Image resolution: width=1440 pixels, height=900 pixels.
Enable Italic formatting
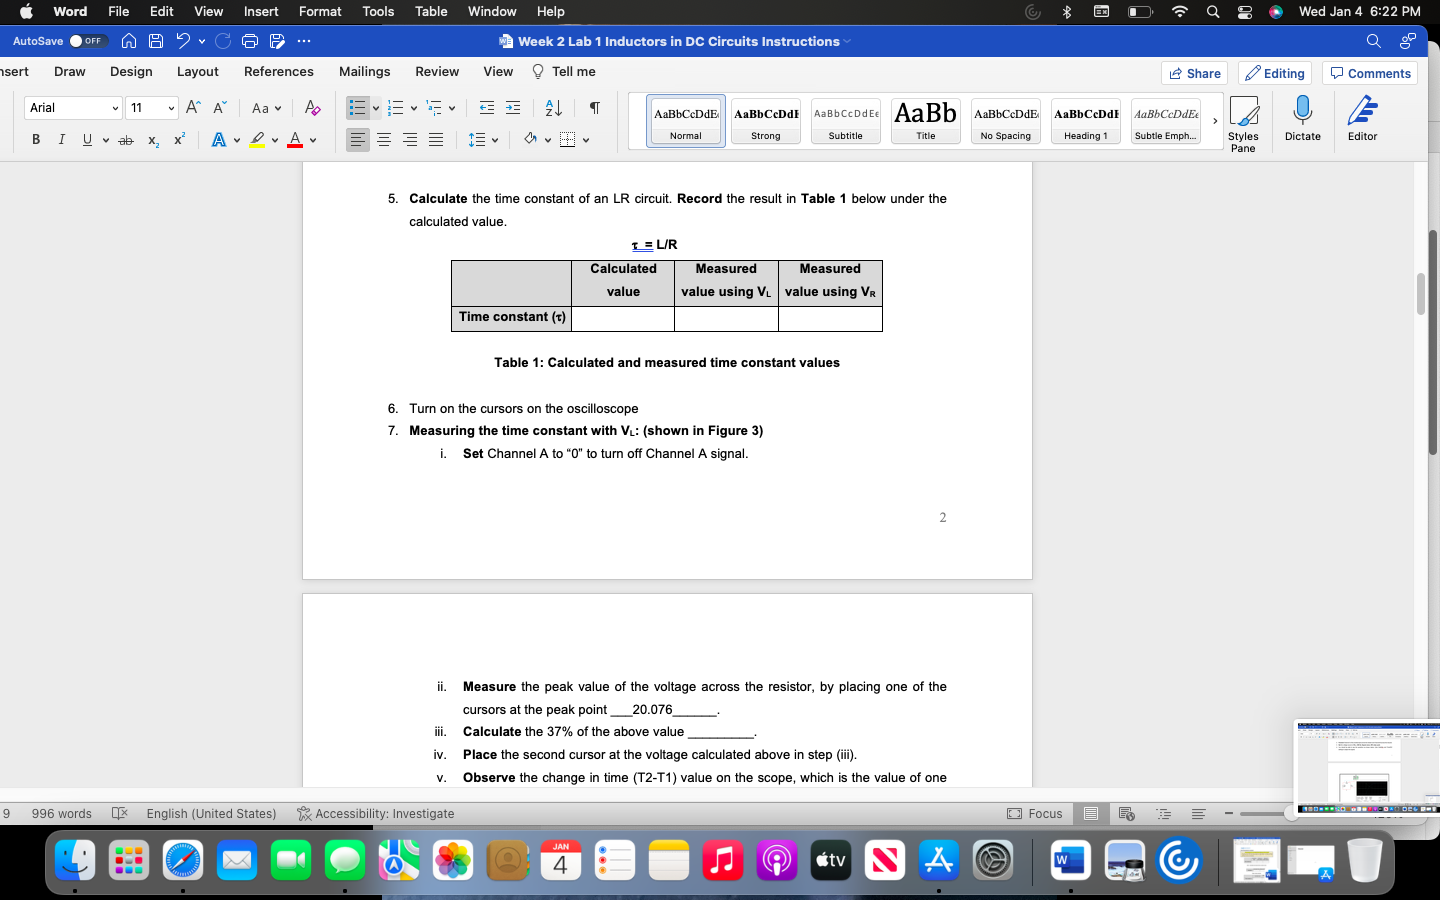click(61, 140)
